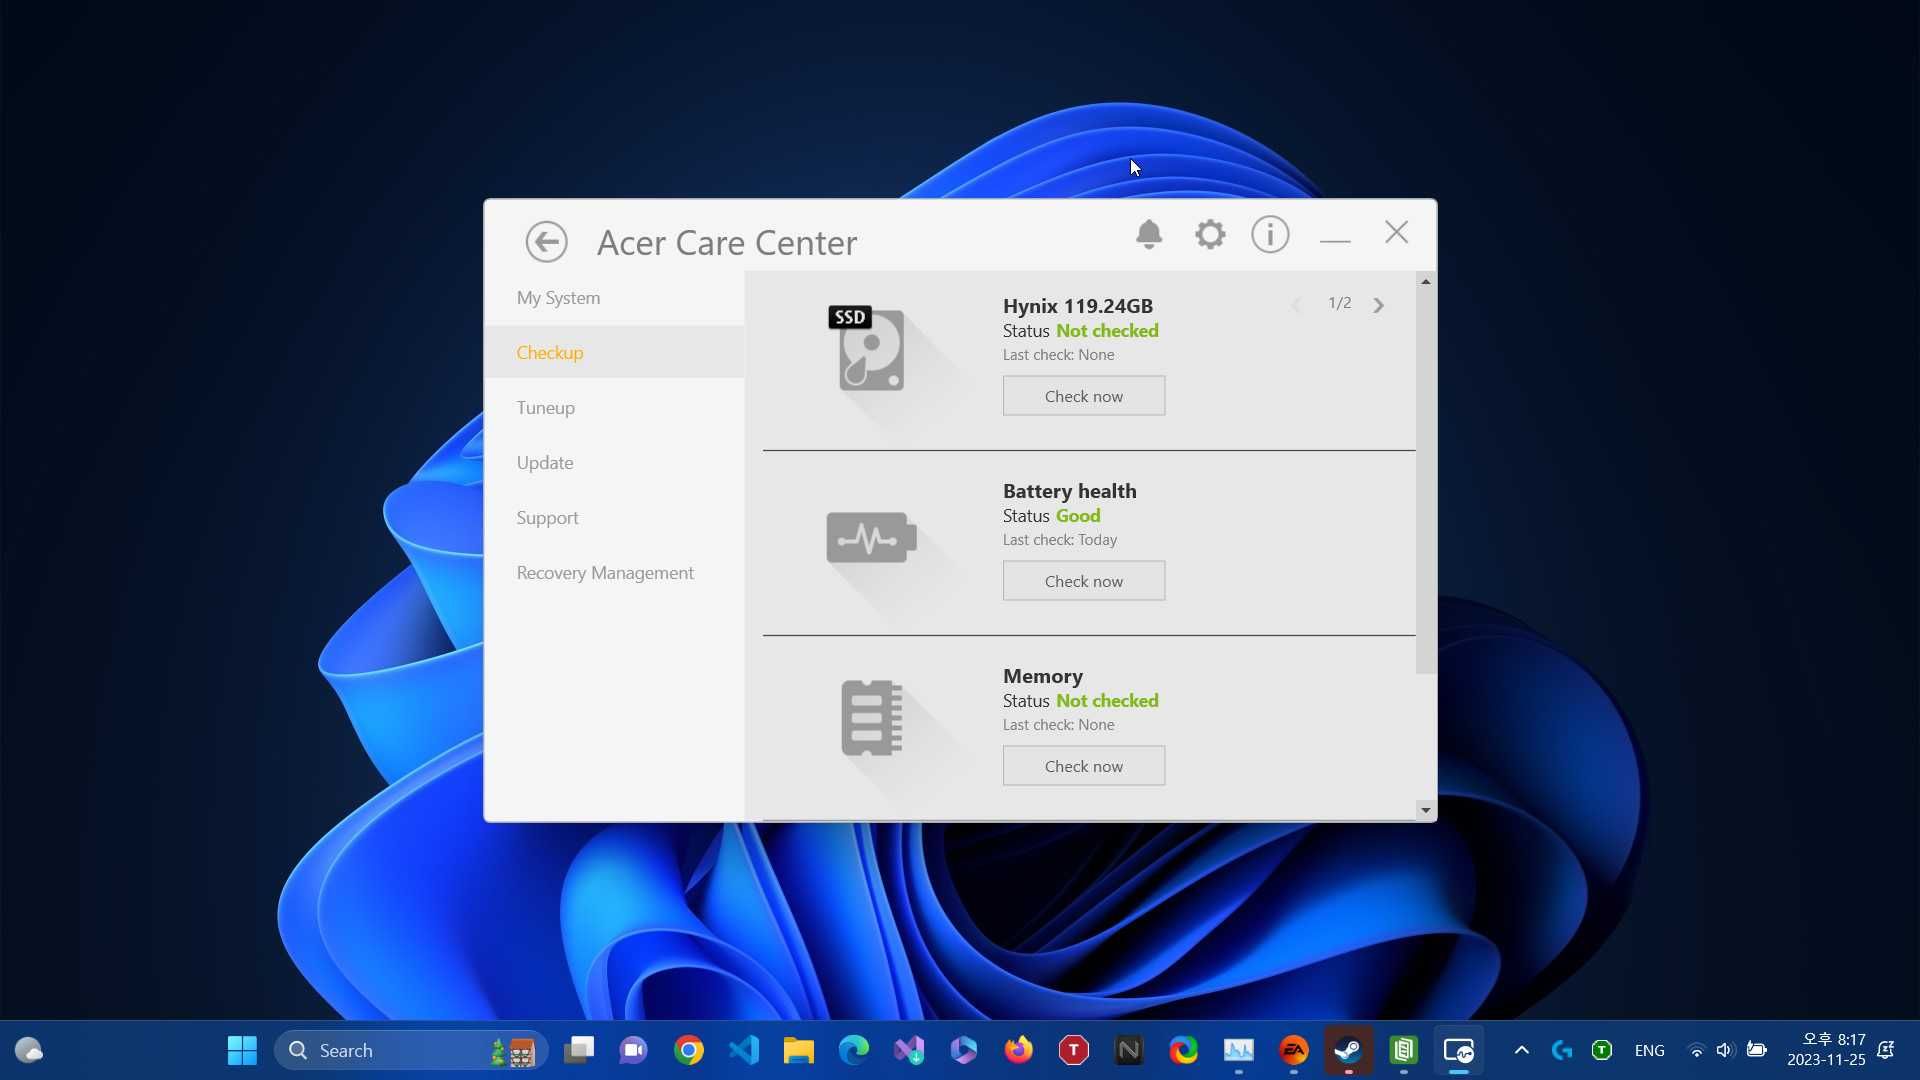The image size is (1920, 1080).
Task: Open the red T app on taskbar
Action: click(1074, 1050)
